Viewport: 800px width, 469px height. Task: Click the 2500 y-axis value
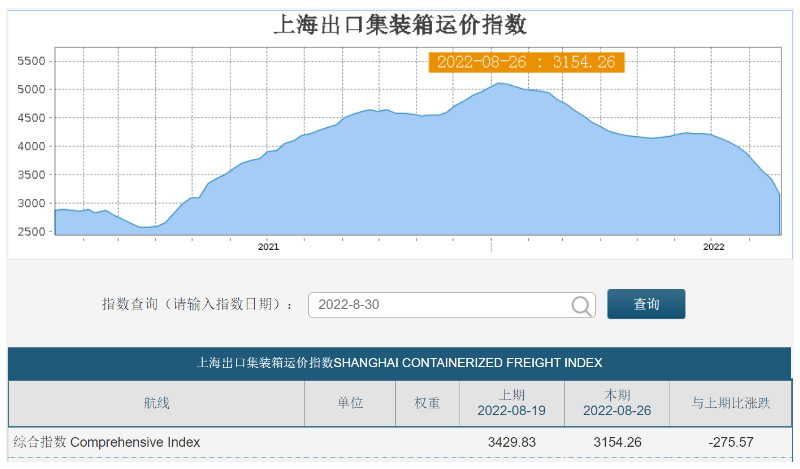coord(31,232)
